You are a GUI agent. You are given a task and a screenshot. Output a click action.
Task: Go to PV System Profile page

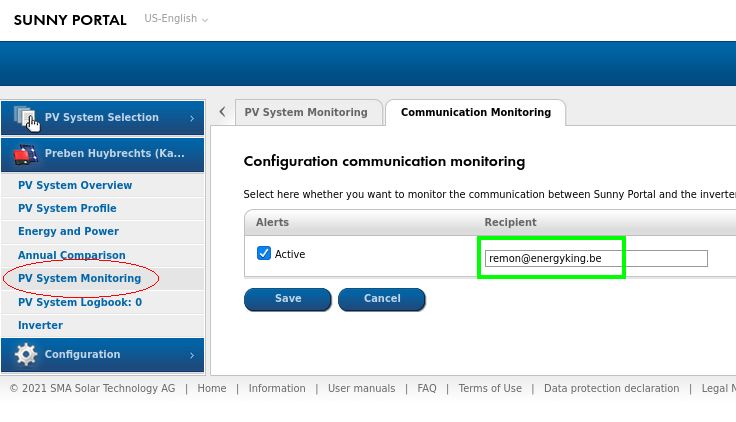point(67,208)
